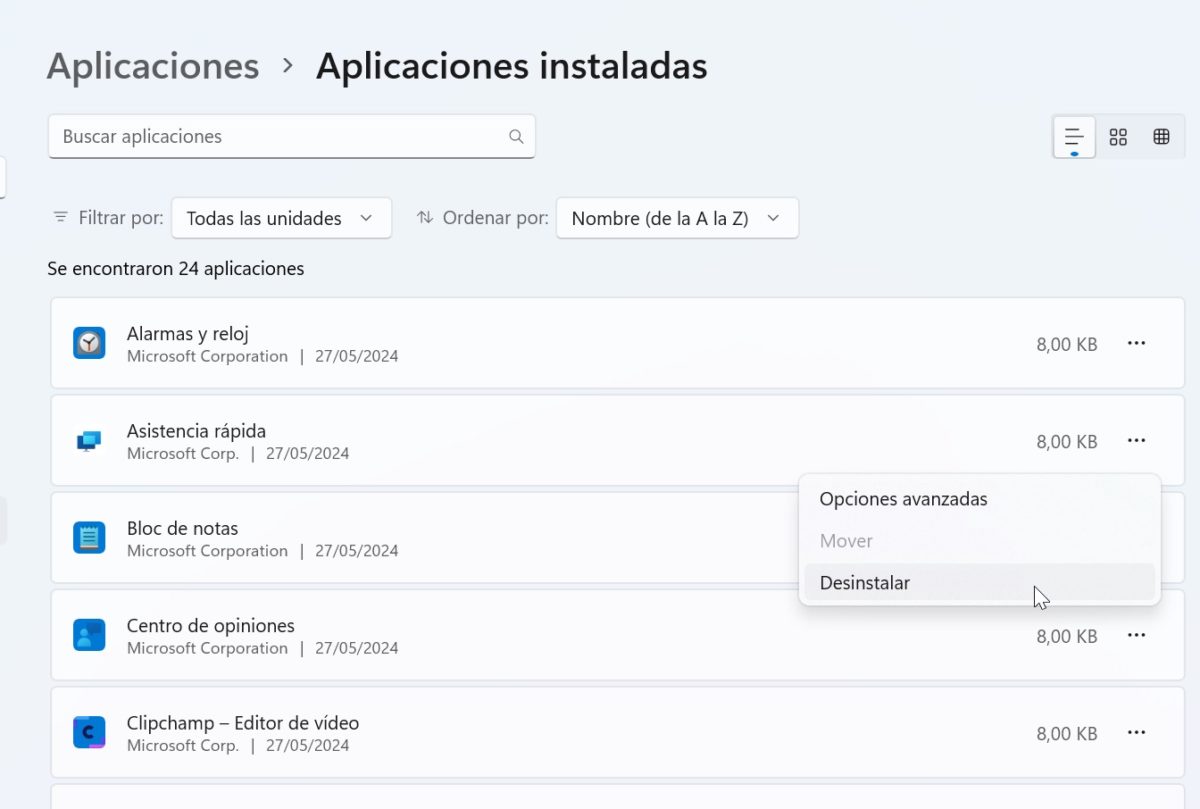
Task: Open the three-dot menu for Clipchamp
Action: pyautogui.click(x=1136, y=732)
